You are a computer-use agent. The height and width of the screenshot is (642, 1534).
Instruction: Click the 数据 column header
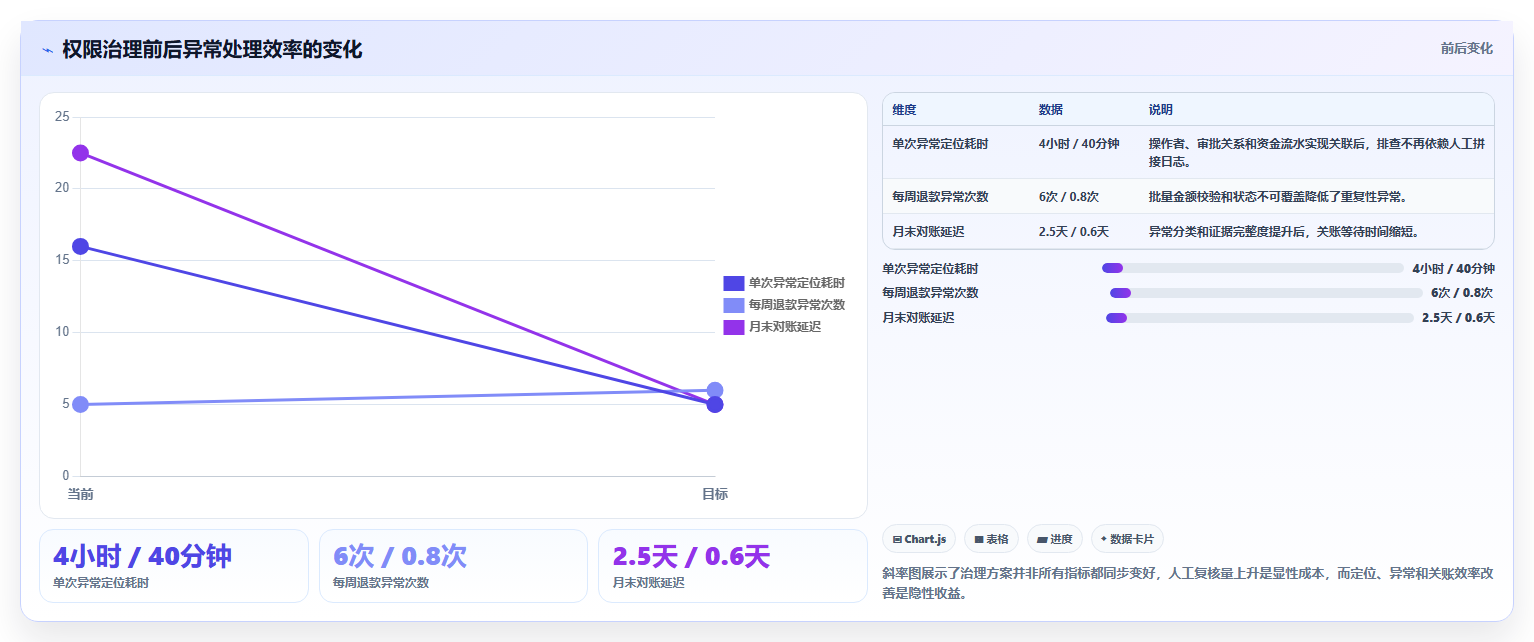click(x=1051, y=110)
